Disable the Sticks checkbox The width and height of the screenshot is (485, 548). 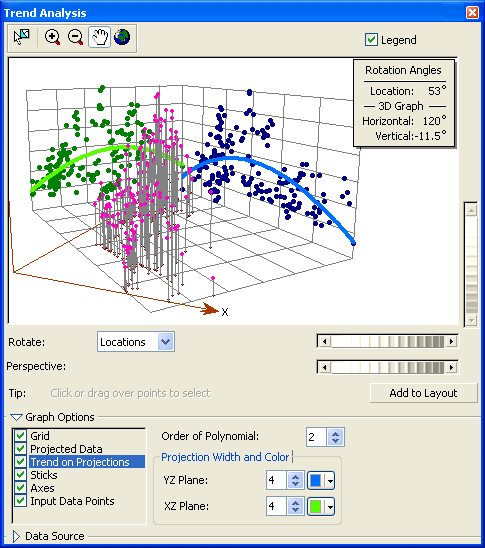click(20, 475)
